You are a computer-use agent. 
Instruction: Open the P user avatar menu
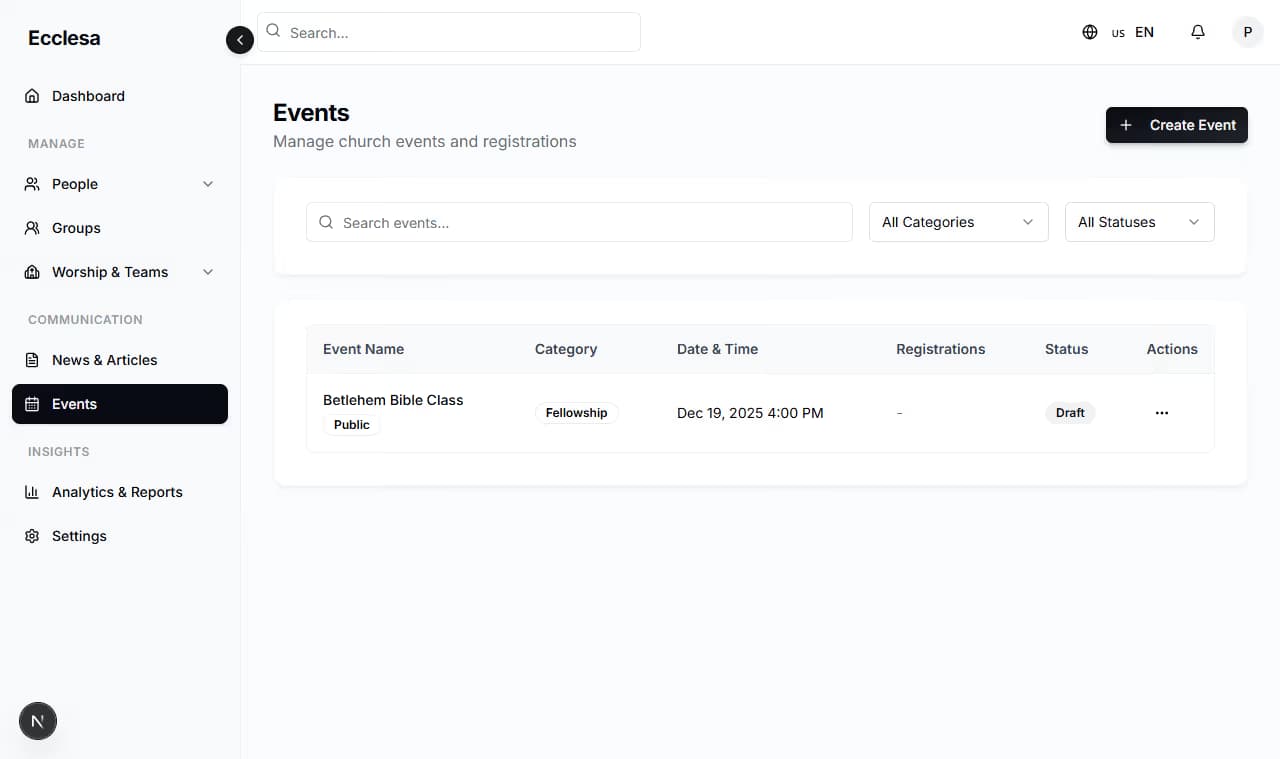click(x=1247, y=32)
